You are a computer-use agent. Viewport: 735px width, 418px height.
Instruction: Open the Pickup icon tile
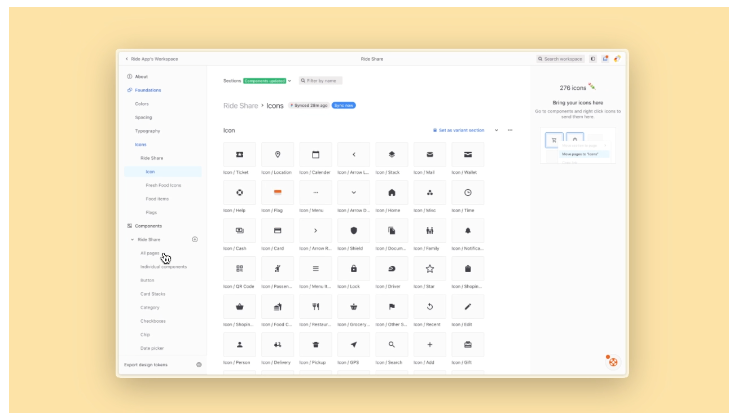(x=315, y=344)
